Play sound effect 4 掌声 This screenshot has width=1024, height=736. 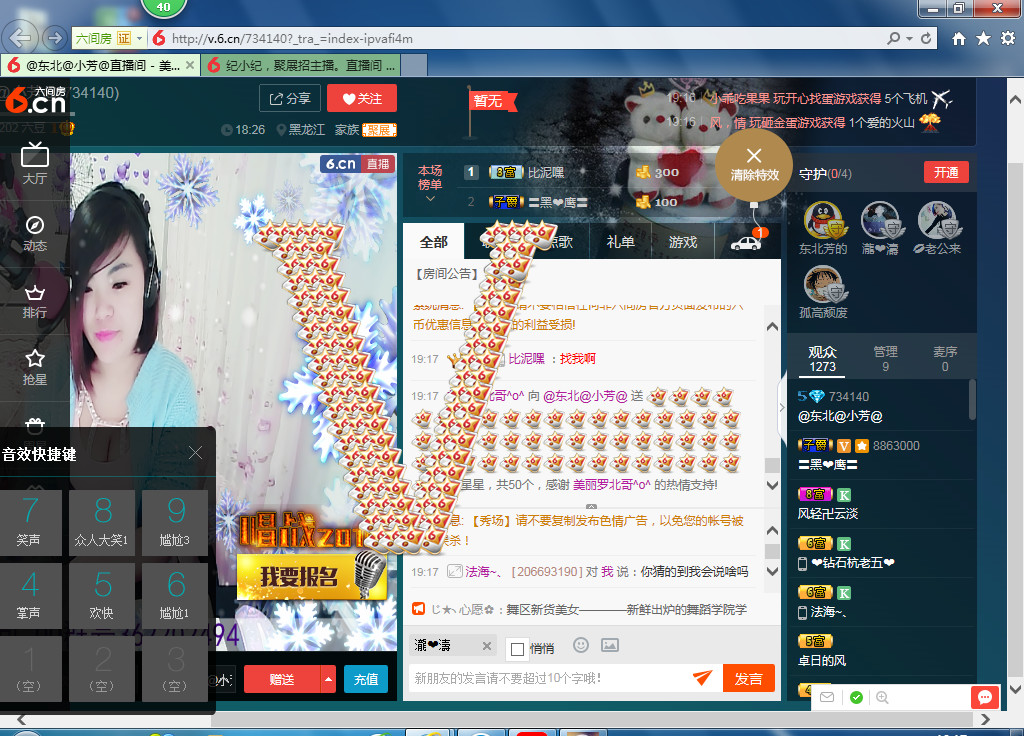30,596
